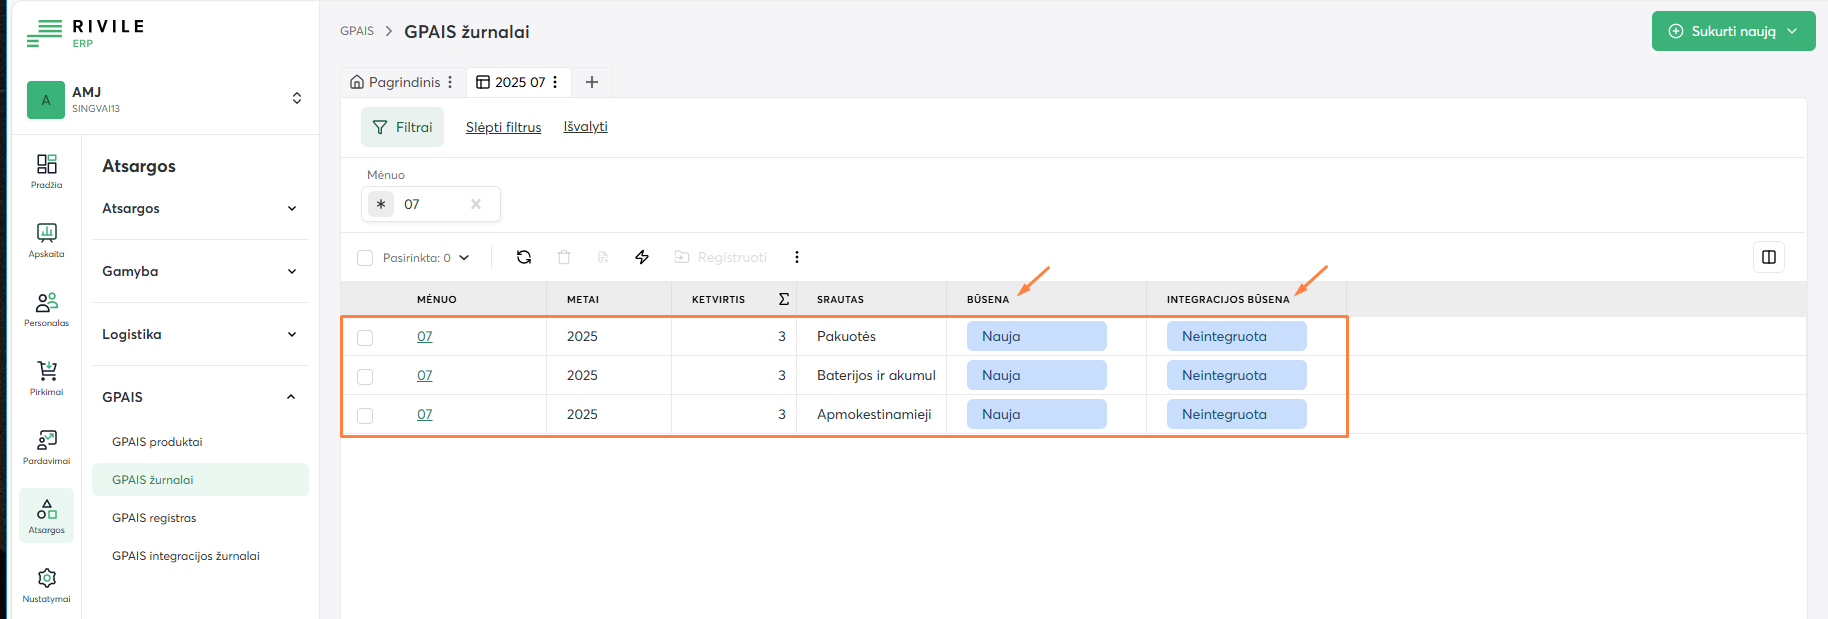Open Nustatymai settings icon
This screenshot has width=1828, height=619.
click(46, 584)
